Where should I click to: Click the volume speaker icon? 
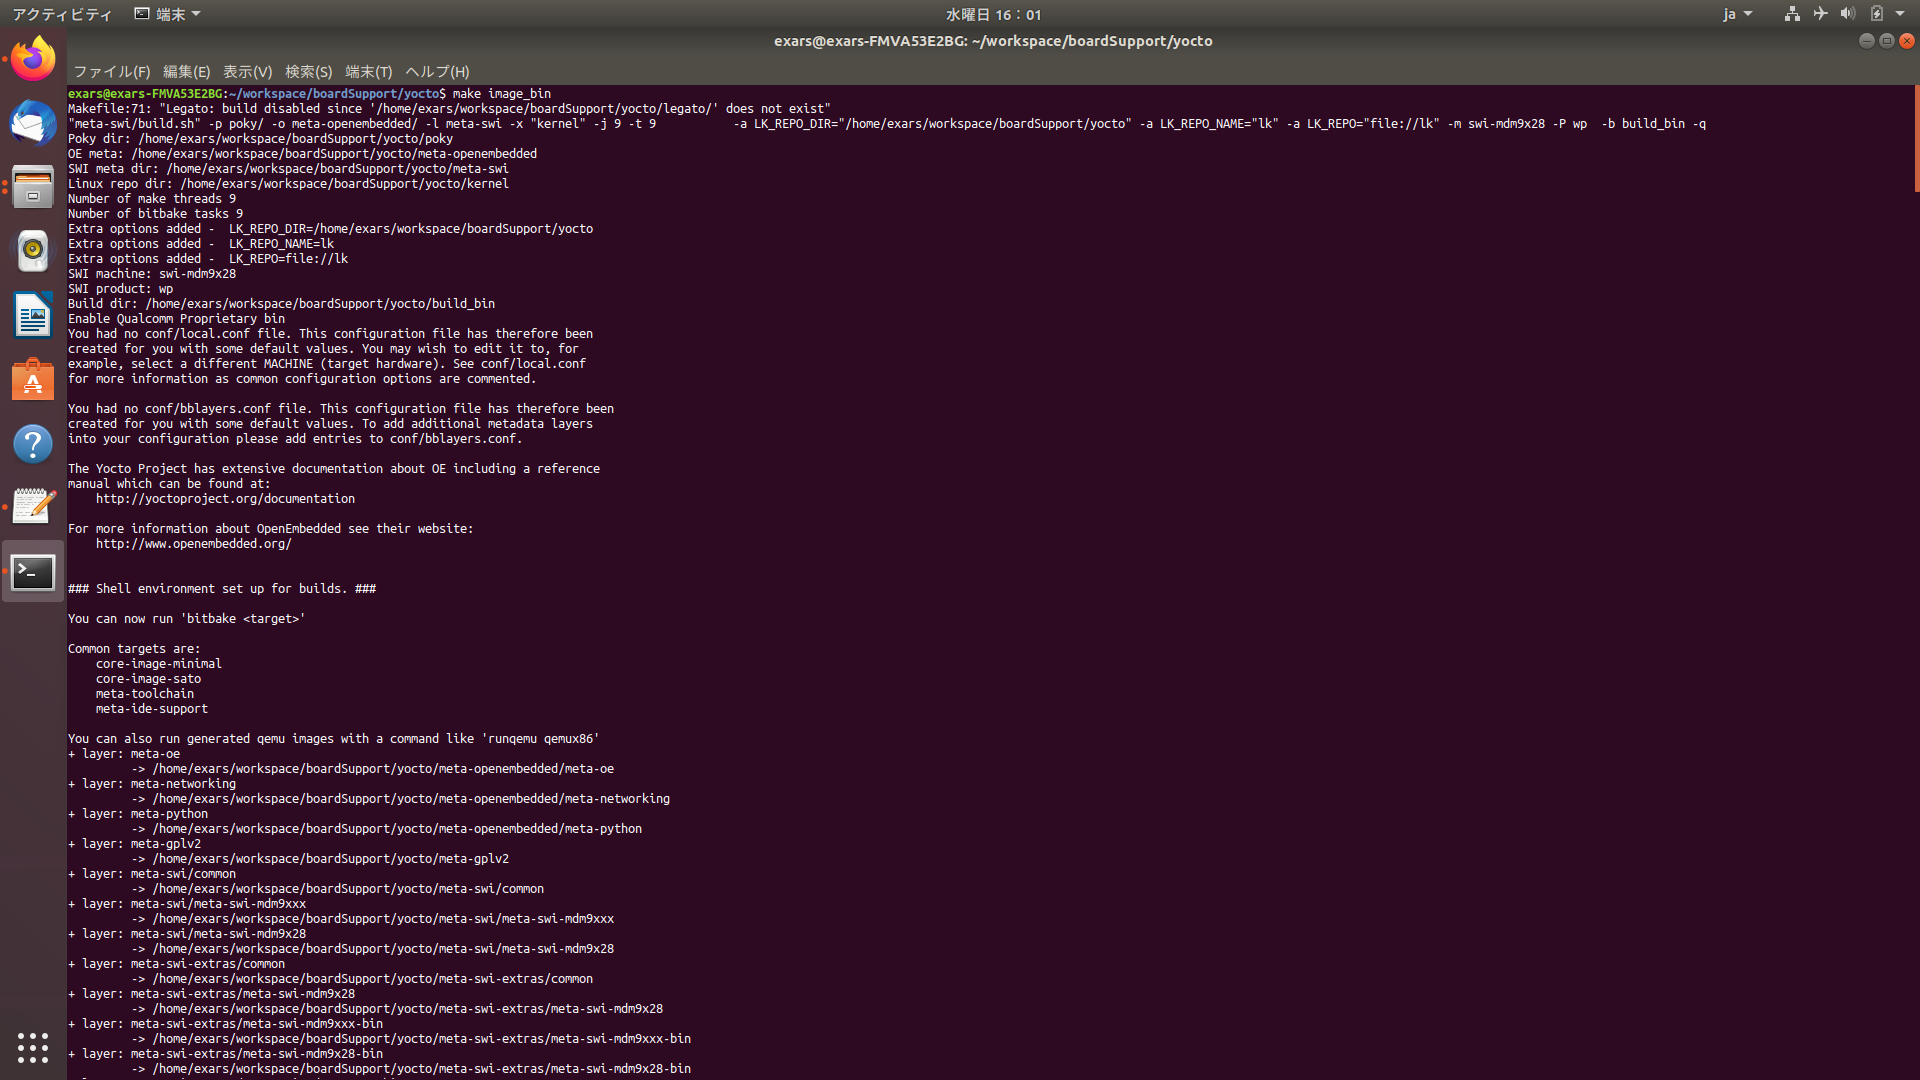1847,14
